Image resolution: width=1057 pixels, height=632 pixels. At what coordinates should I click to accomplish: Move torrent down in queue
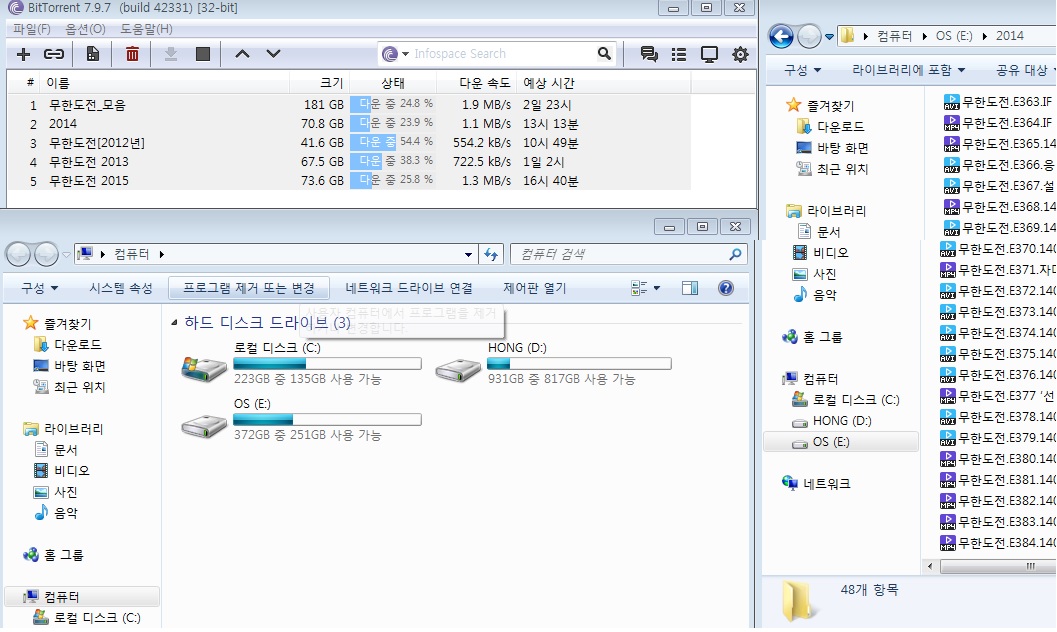(273, 54)
